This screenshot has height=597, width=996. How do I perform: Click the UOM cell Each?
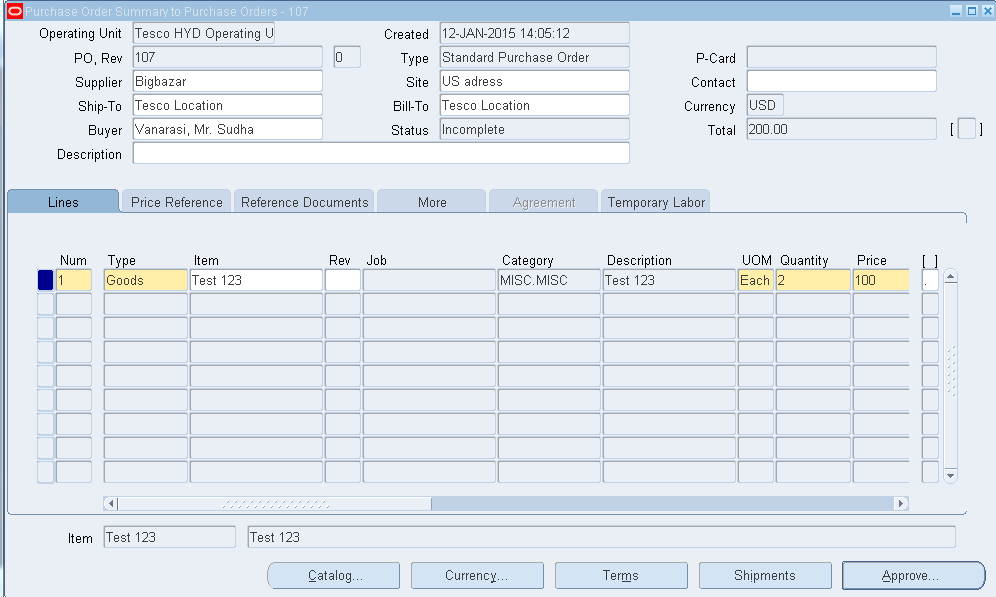point(755,280)
